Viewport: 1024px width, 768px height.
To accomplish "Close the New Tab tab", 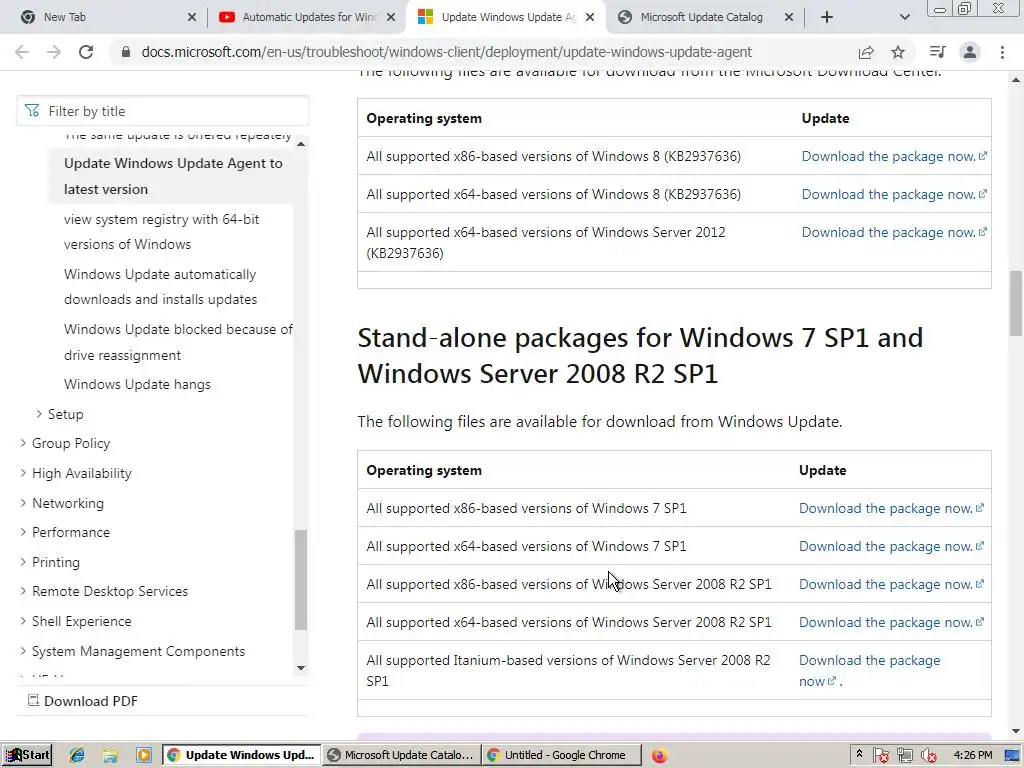I will tap(191, 17).
